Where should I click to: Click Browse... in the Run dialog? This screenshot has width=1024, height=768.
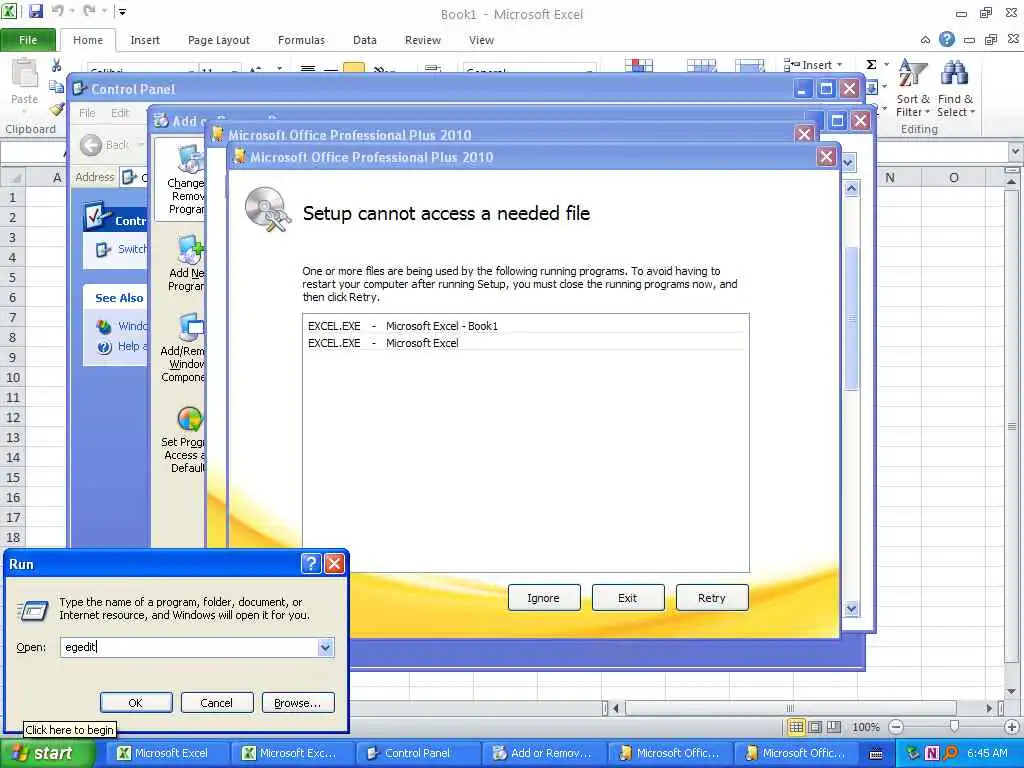pos(298,703)
